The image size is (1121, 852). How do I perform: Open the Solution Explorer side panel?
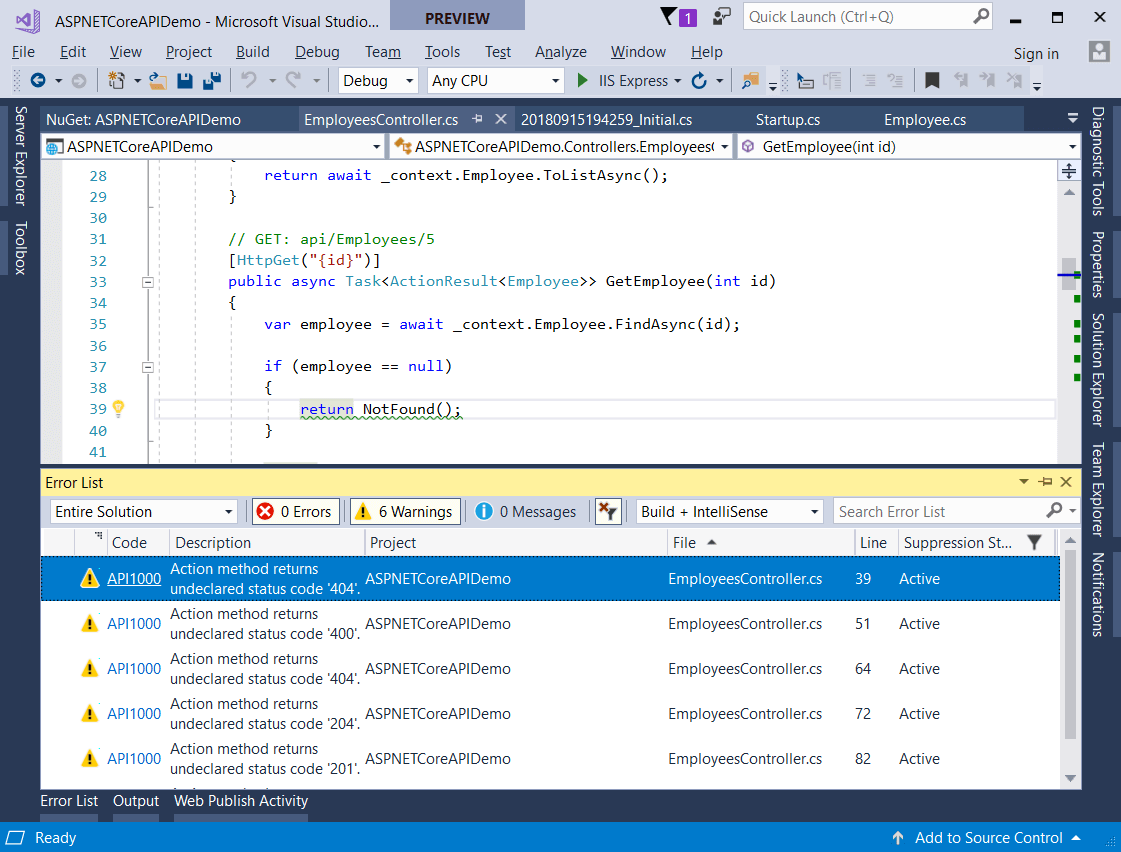pos(1097,370)
